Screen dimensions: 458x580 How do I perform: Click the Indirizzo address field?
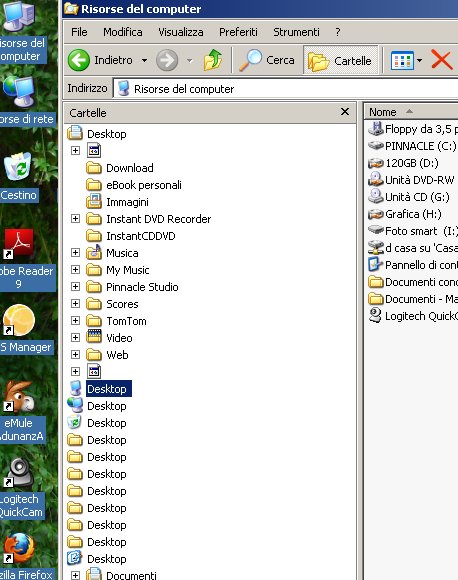(x=286, y=89)
